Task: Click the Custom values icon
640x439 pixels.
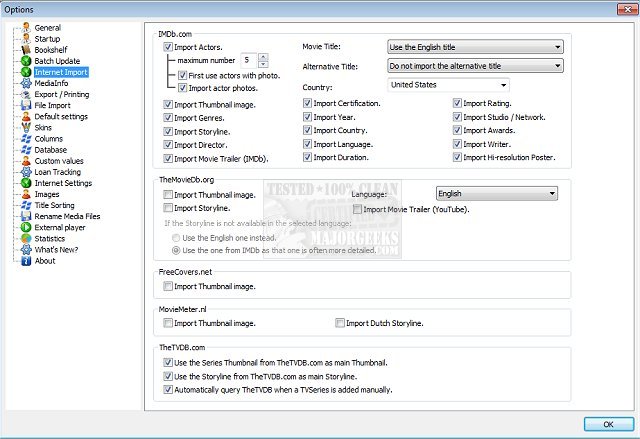Action: pyautogui.click(x=26, y=161)
